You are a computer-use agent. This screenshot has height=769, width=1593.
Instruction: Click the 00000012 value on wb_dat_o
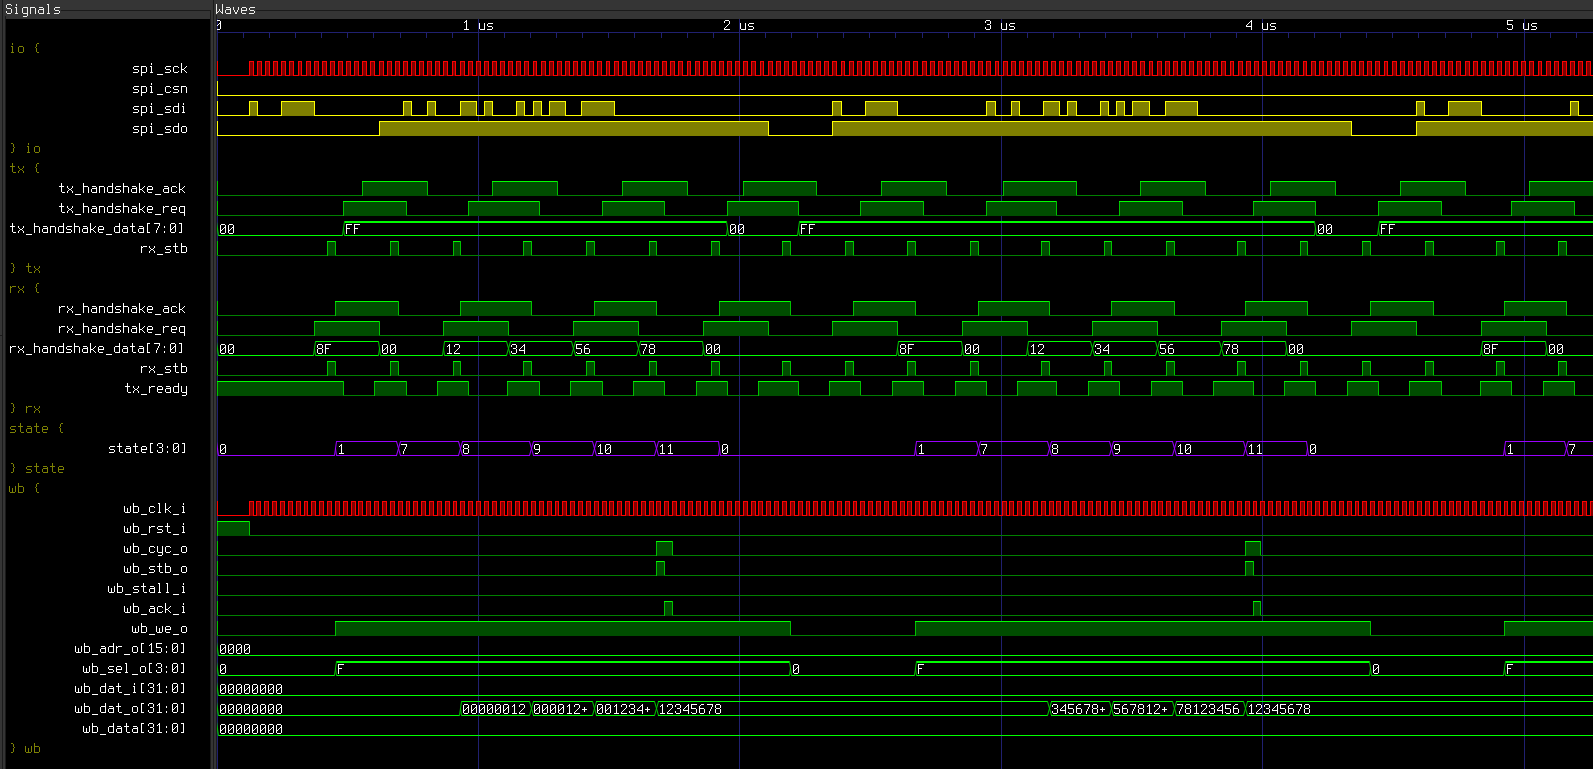494,709
